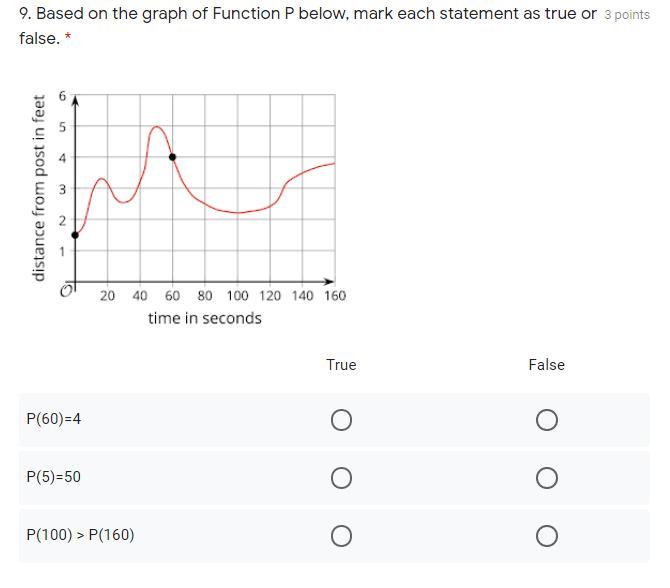Screen dimensions: 670x588
Task: Choose True for P(100) > P(160)
Action: [x=341, y=536]
